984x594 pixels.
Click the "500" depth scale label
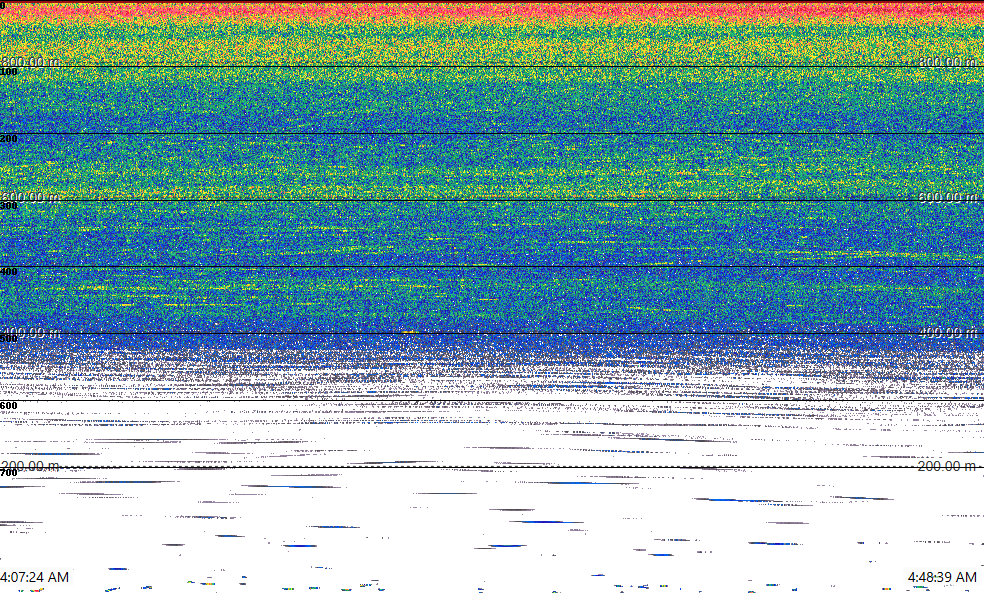point(9,339)
